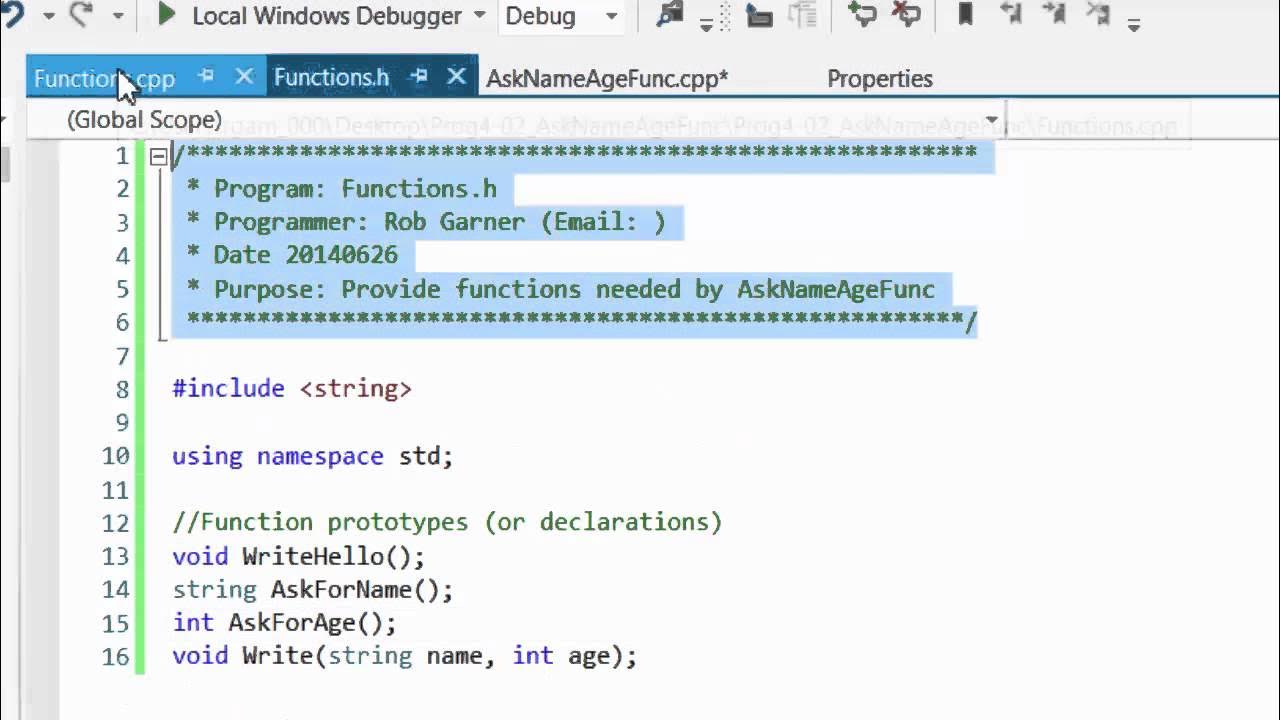
Task: Click Local Windows Debugger button
Action: point(326,16)
